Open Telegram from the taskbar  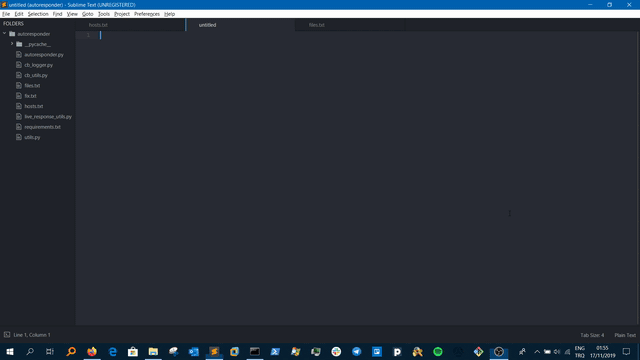pos(356,351)
